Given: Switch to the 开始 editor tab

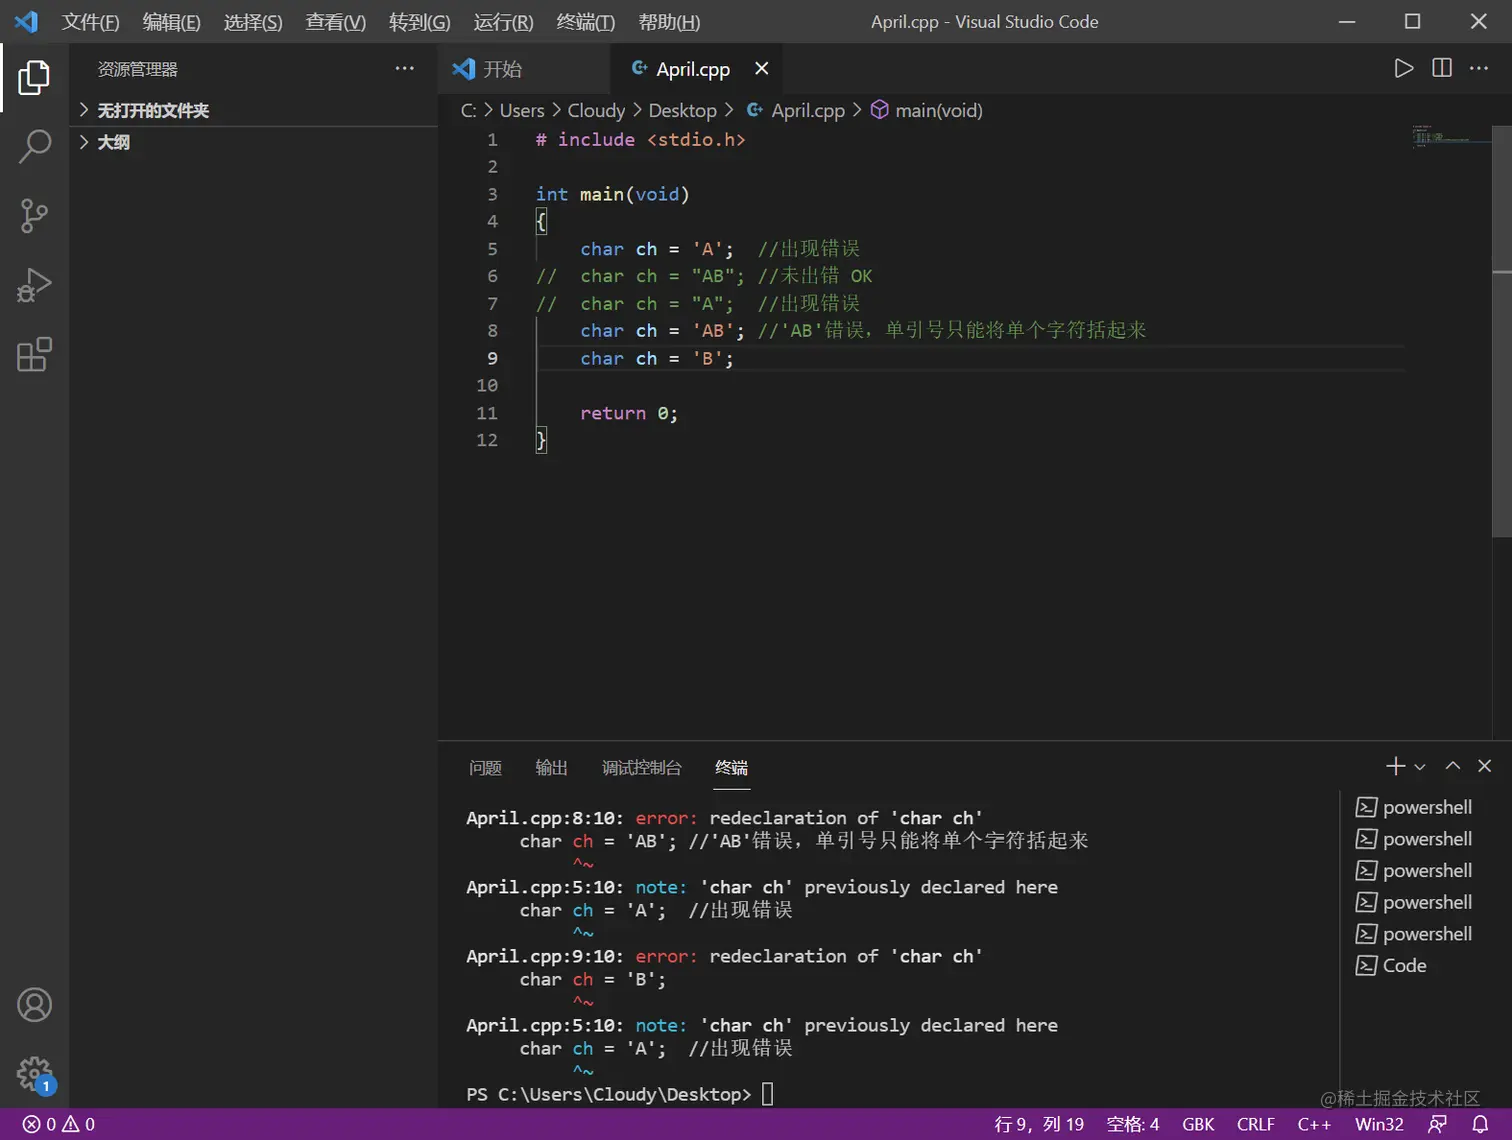Looking at the screenshot, I should click(x=502, y=69).
